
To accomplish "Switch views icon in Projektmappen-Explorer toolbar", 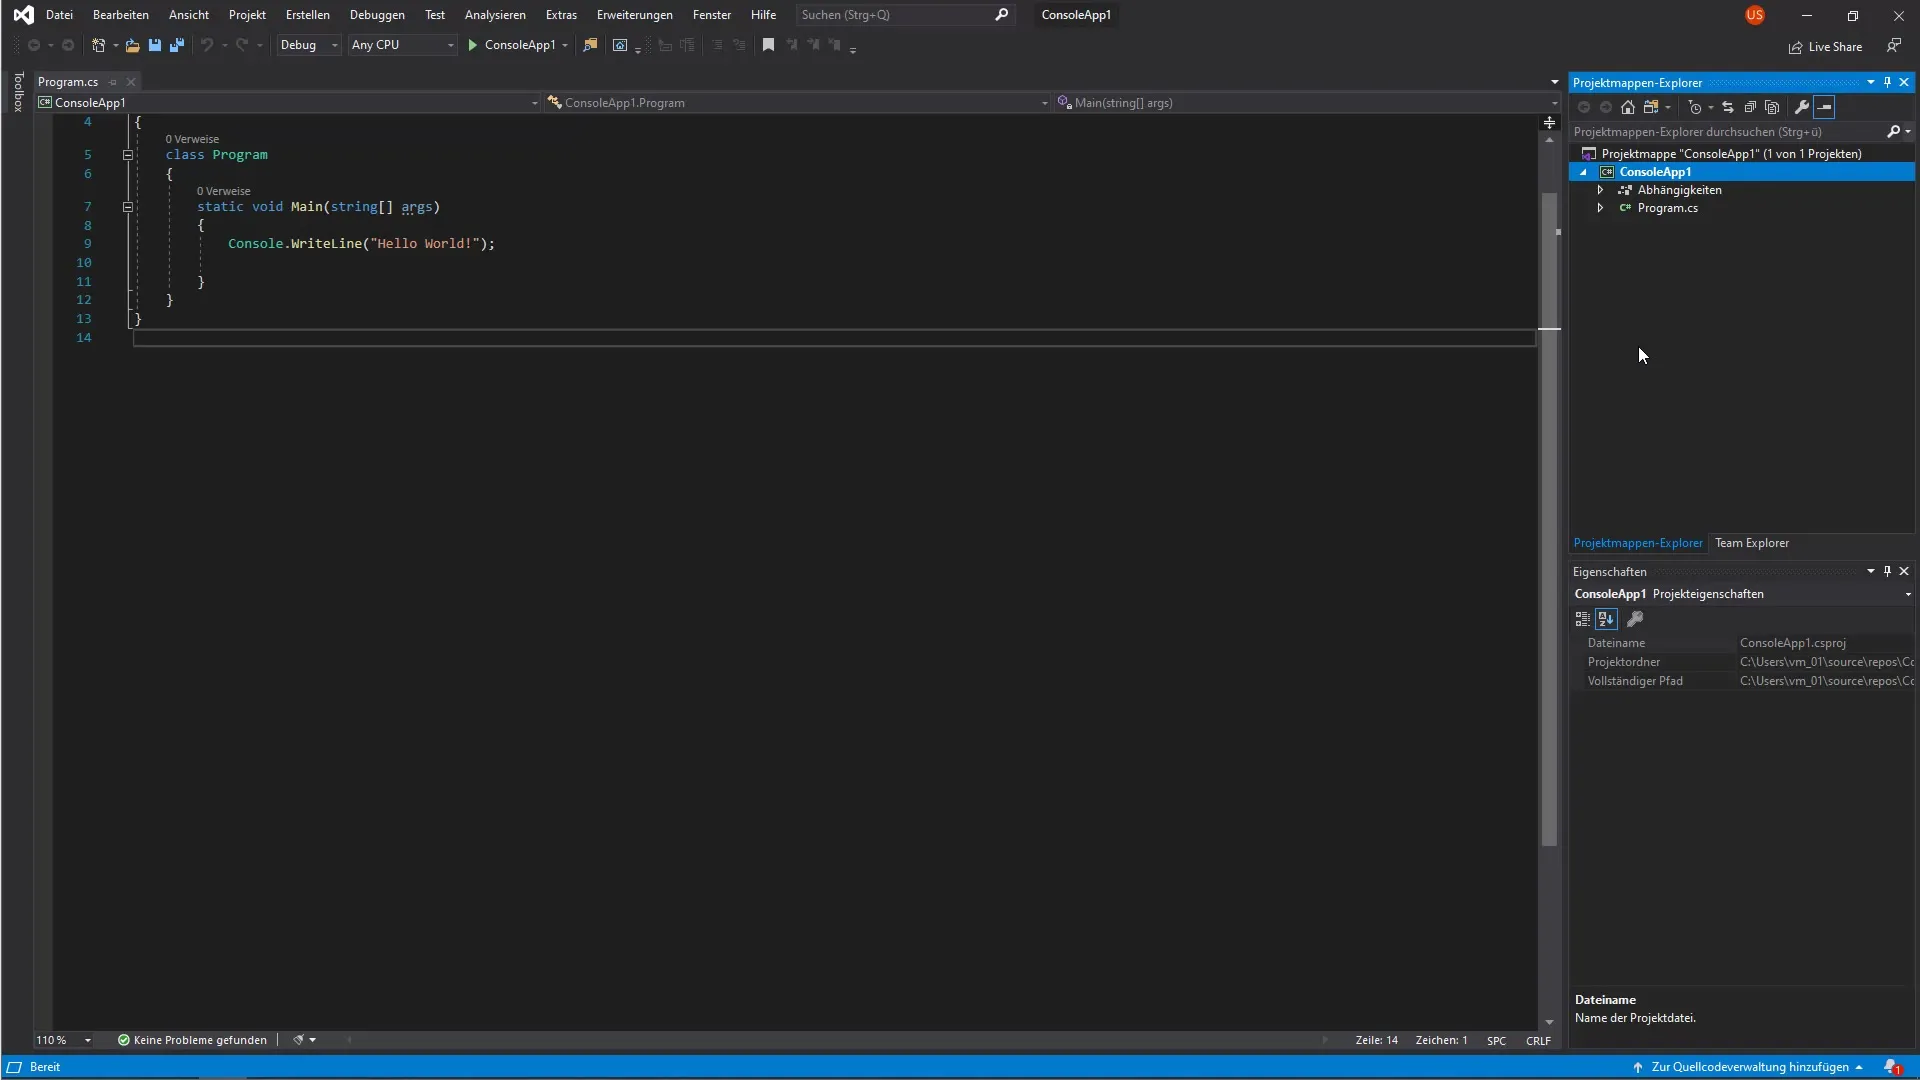I will coord(1651,107).
